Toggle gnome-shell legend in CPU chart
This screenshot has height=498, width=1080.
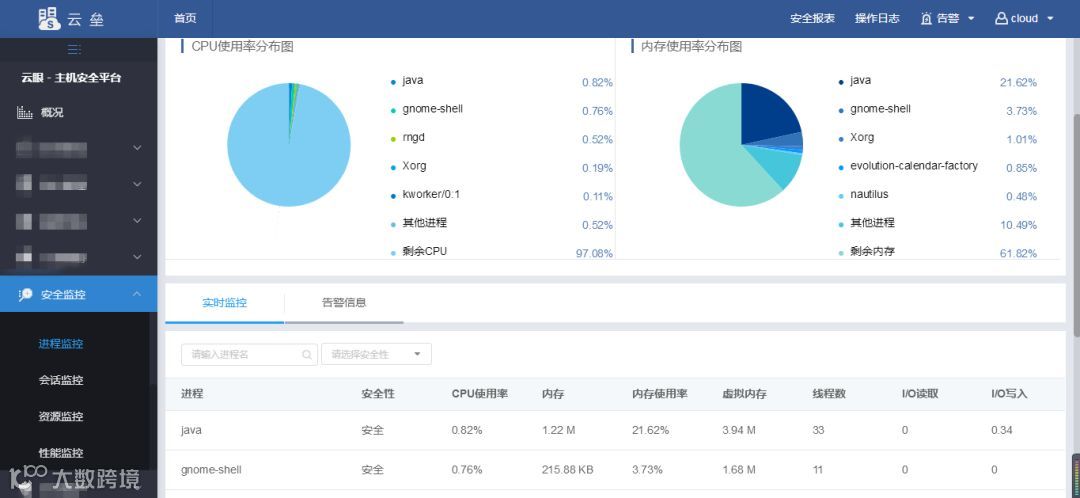pyautogui.click(x=426, y=109)
